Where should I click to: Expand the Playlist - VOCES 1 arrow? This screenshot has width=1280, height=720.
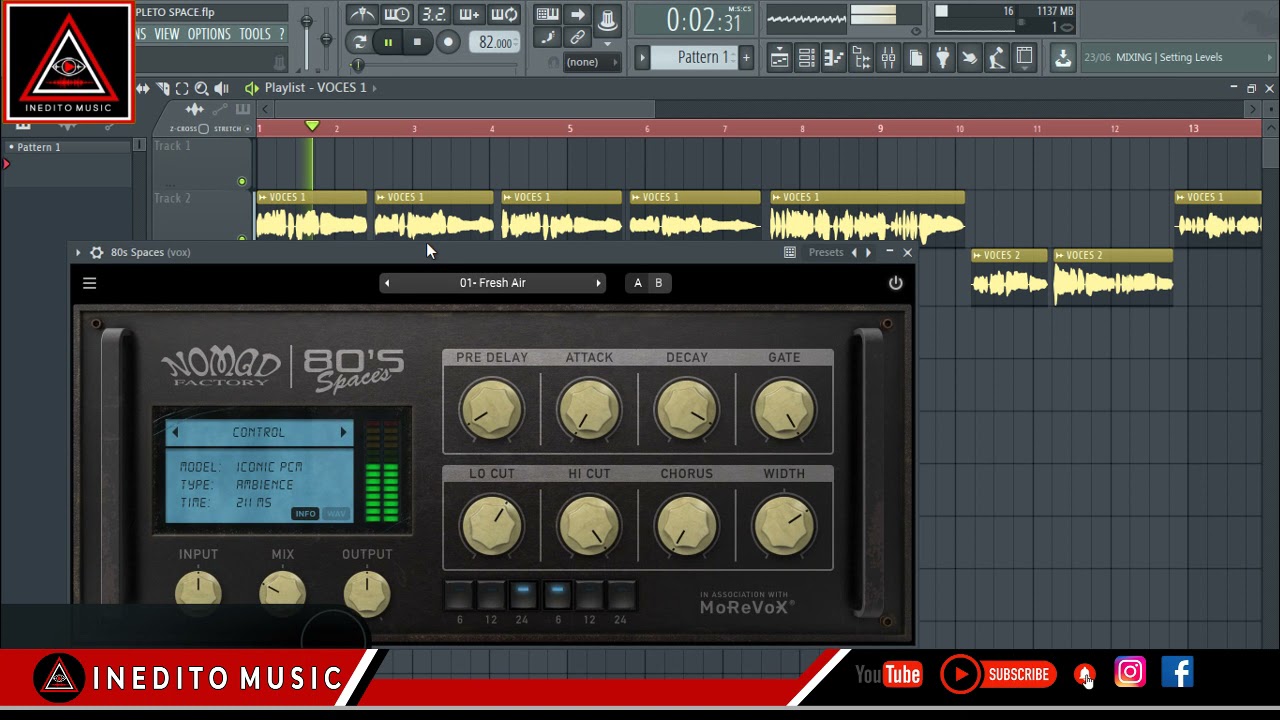coord(374,88)
